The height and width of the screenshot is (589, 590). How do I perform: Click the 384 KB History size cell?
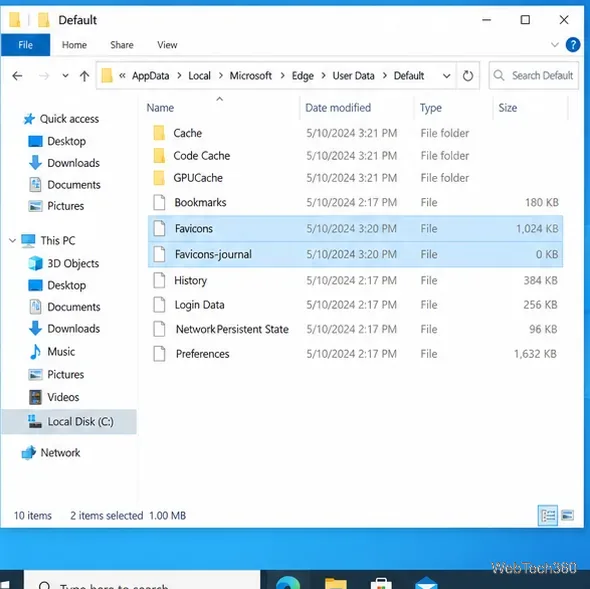tap(540, 280)
